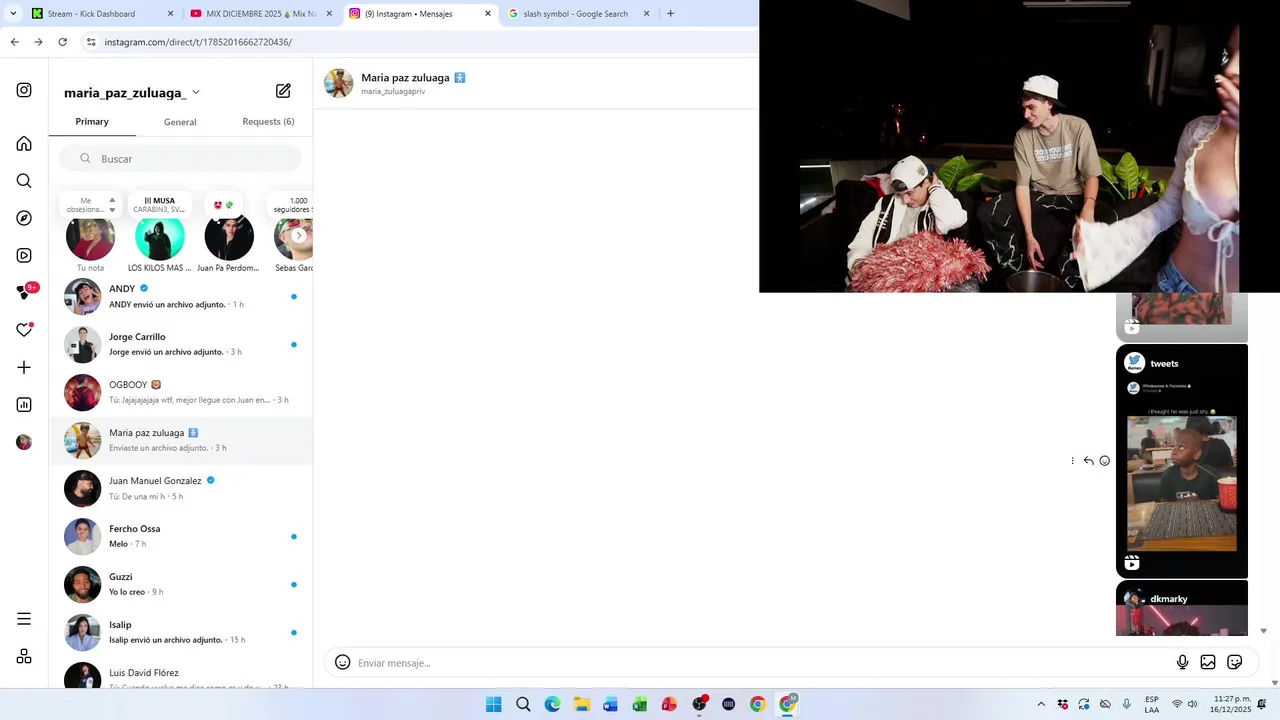Switch to Stream - Kick Dashboard tab

click(100, 14)
